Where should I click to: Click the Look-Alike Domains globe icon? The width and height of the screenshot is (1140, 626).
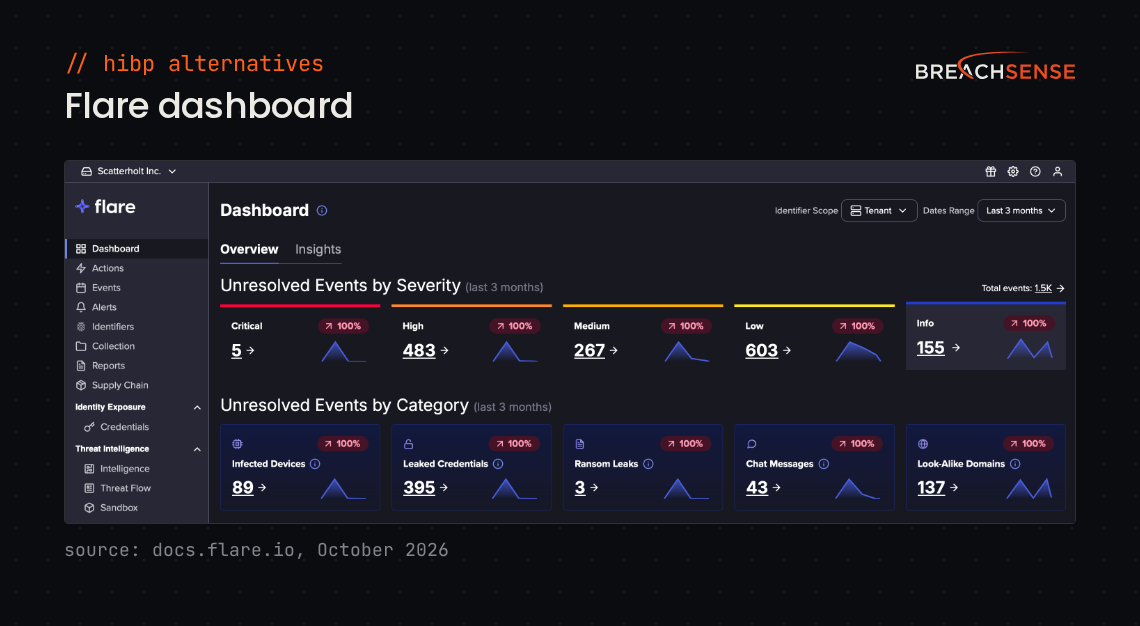(x=923, y=444)
